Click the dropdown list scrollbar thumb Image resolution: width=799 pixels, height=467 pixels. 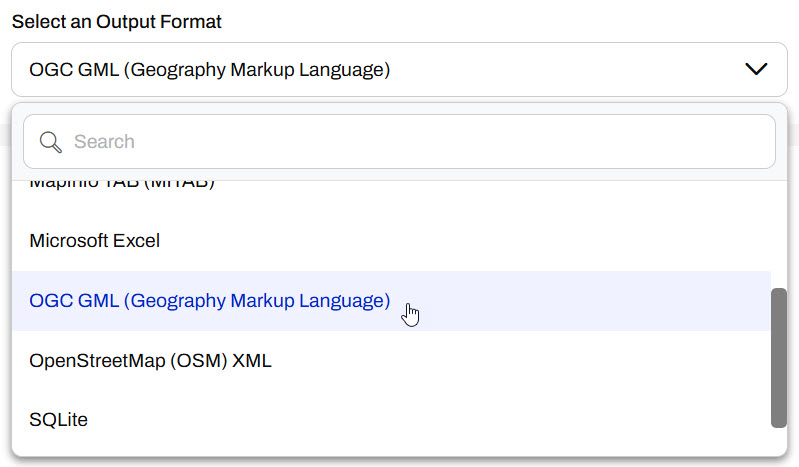[778, 357]
